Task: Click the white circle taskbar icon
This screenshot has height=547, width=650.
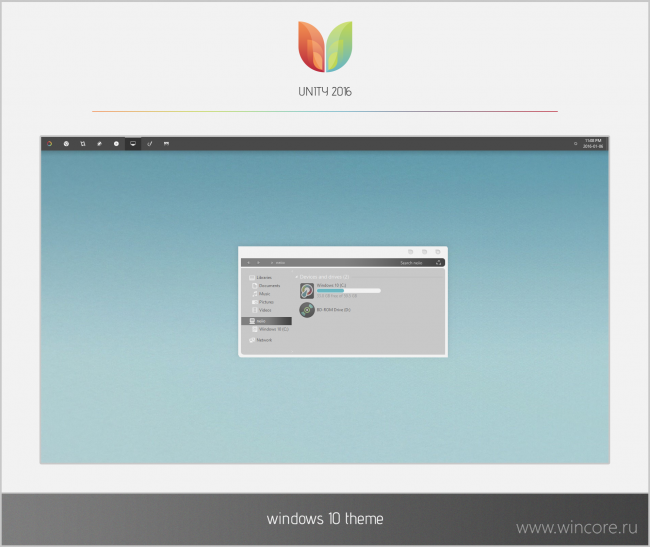Action: 116,144
